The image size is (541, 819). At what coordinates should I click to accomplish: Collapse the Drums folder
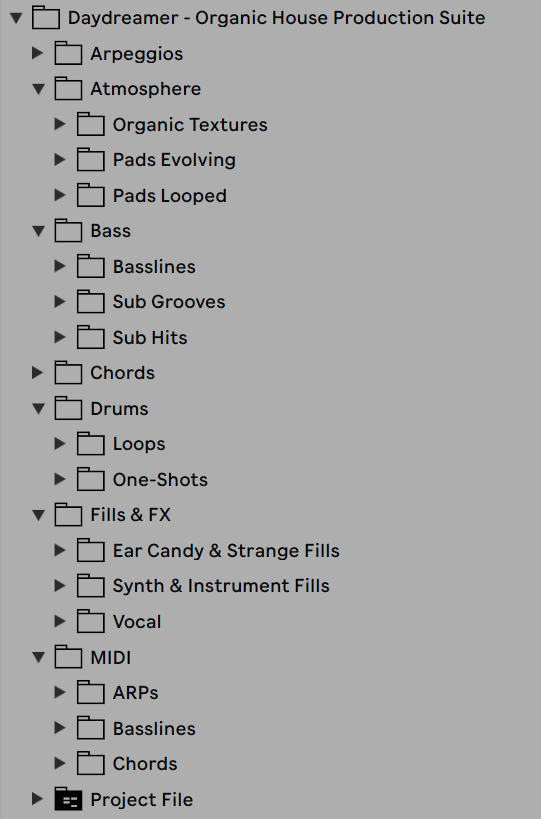pos(38,408)
